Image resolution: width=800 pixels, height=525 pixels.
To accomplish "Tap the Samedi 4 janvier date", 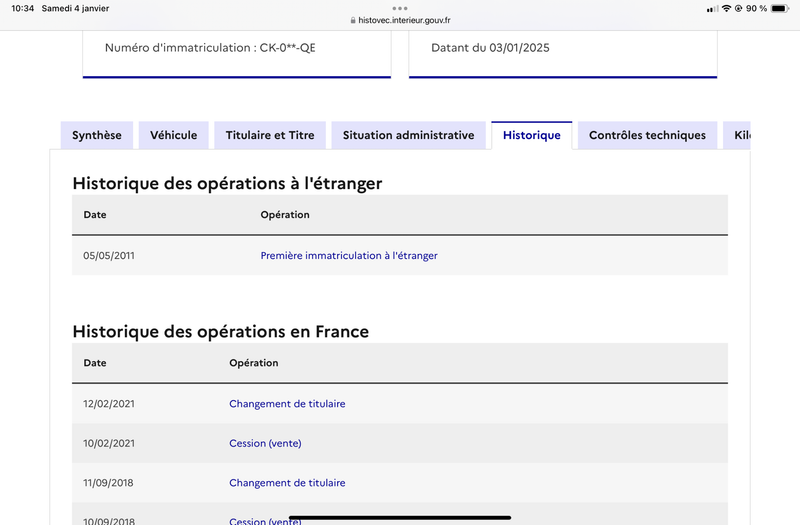I will coord(76,8).
